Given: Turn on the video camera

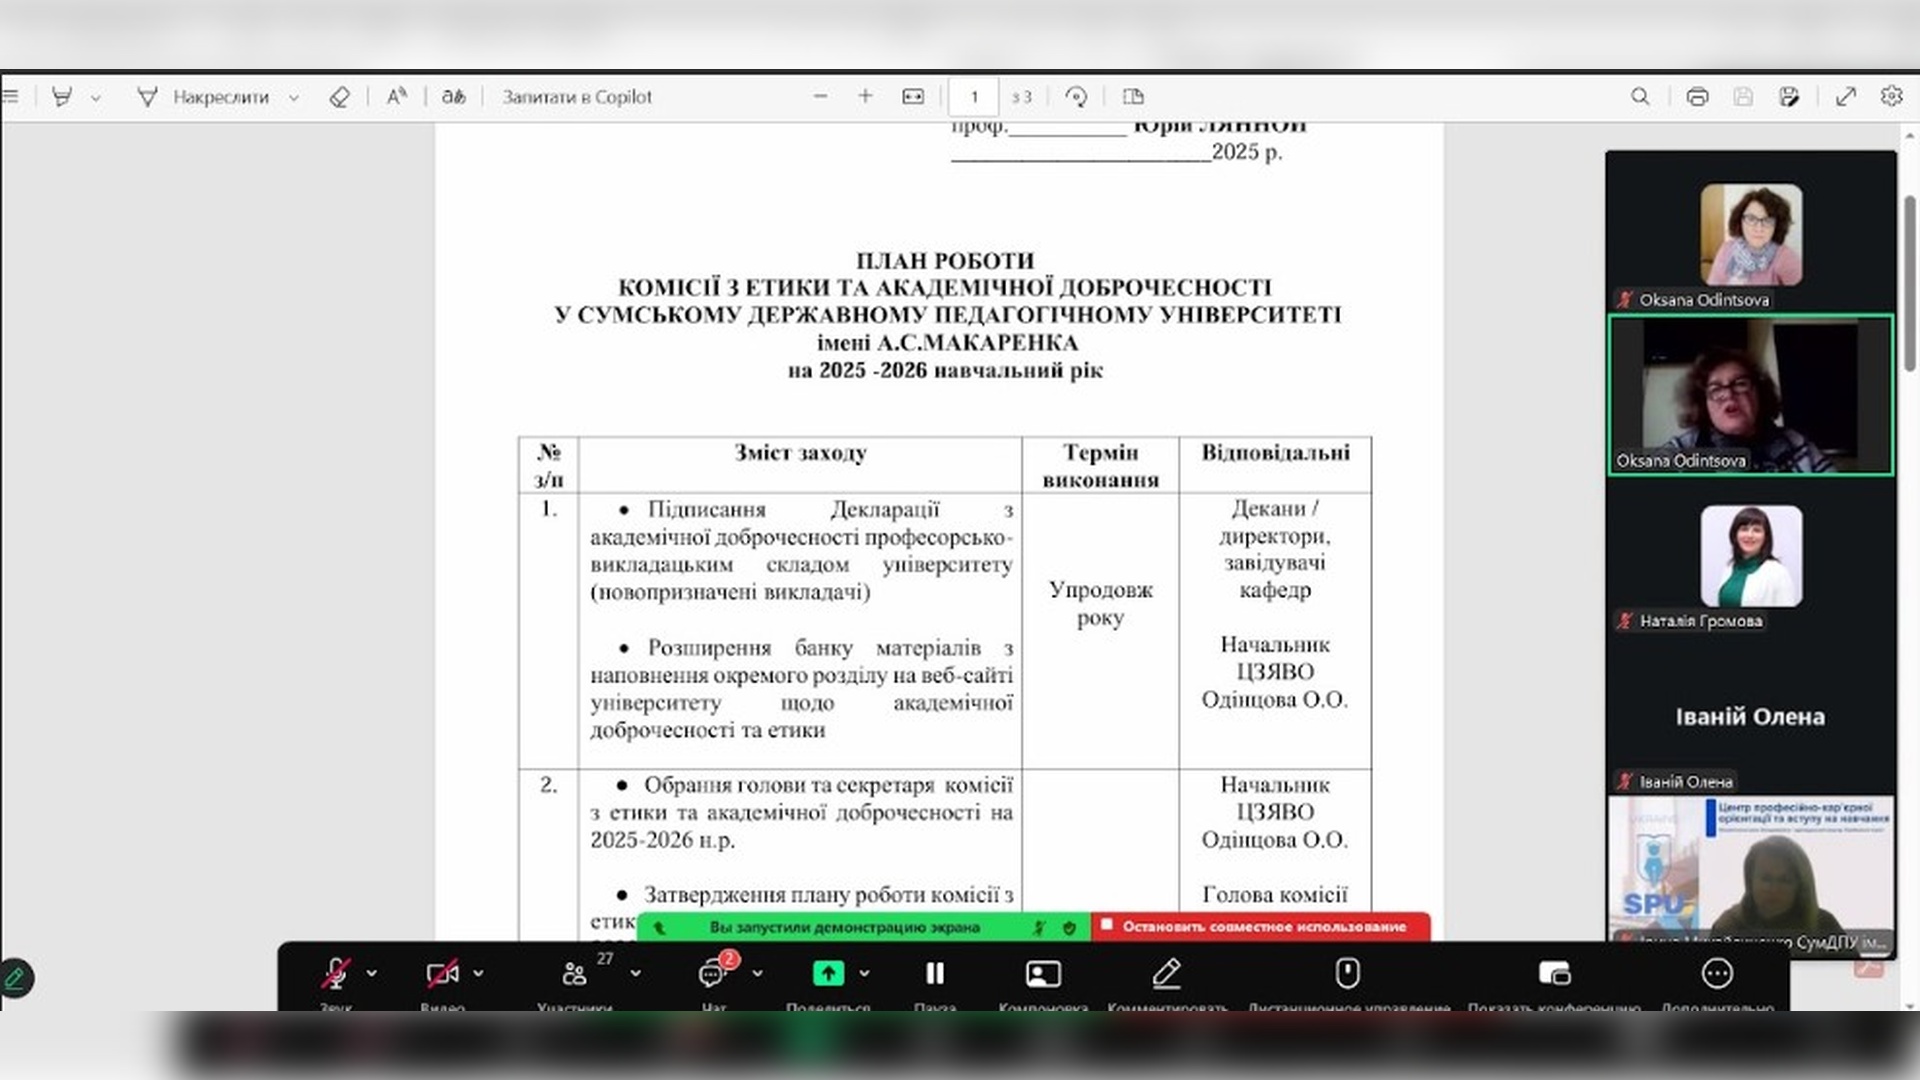Looking at the screenshot, I should pyautogui.click(x=441, y=973).
